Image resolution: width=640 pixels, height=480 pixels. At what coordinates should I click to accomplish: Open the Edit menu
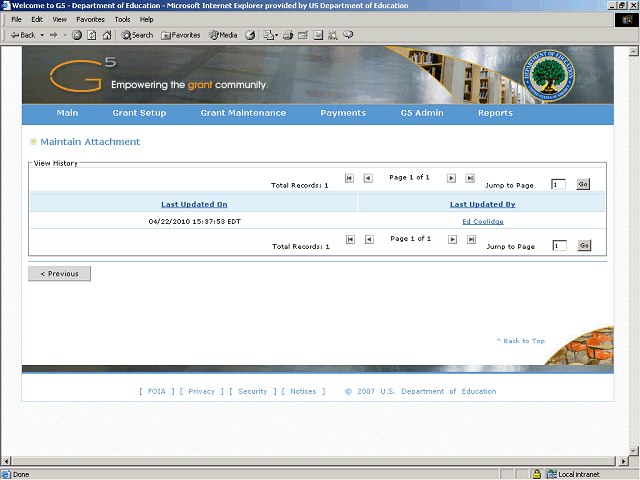37,19
